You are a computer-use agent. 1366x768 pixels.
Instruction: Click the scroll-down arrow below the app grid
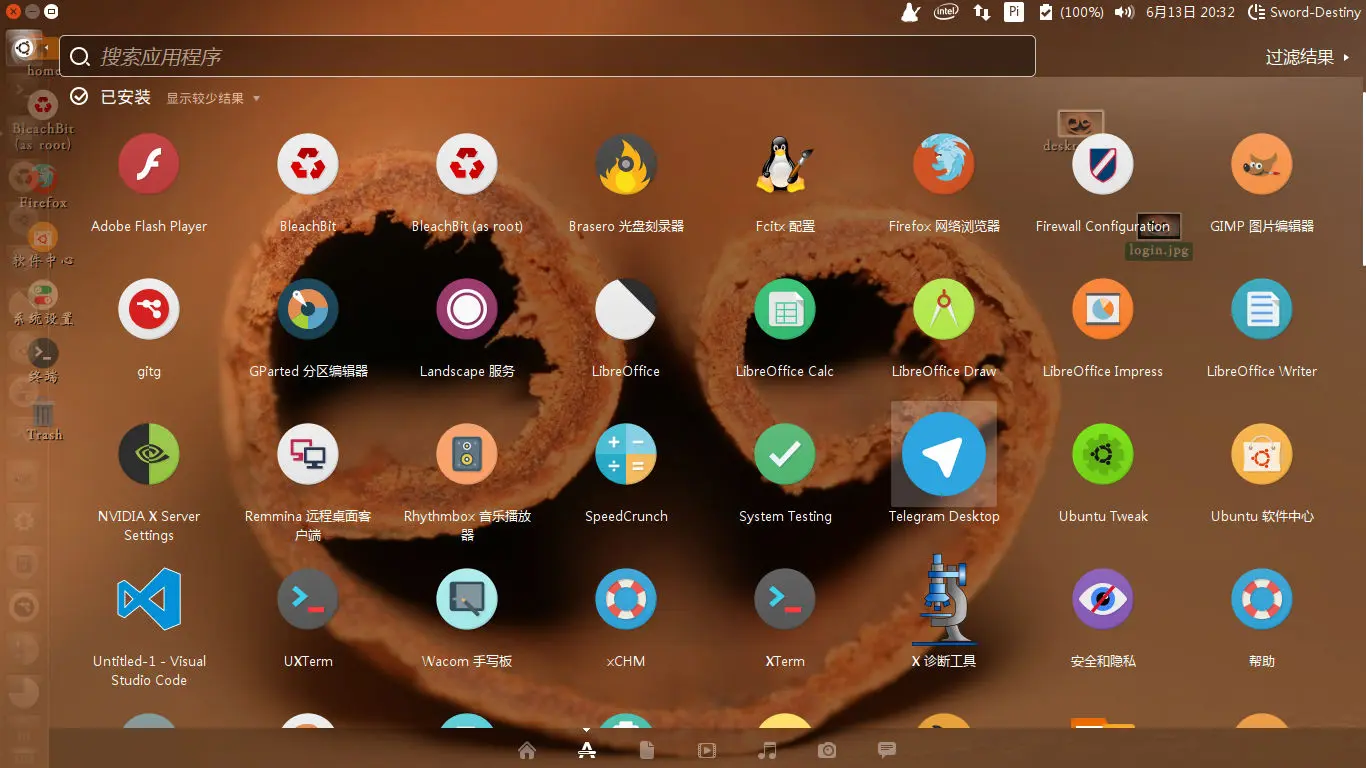point(586,731)
